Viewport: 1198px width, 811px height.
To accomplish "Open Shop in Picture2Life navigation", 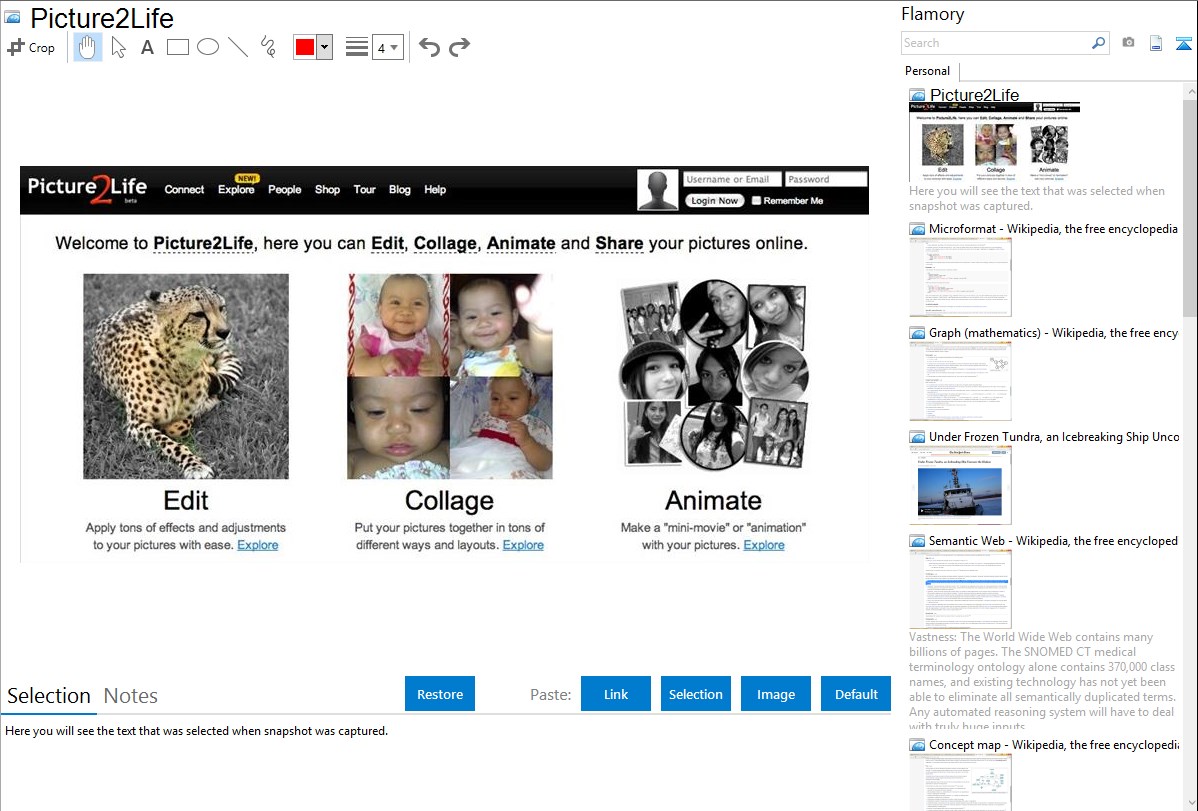I will point(327,190).
